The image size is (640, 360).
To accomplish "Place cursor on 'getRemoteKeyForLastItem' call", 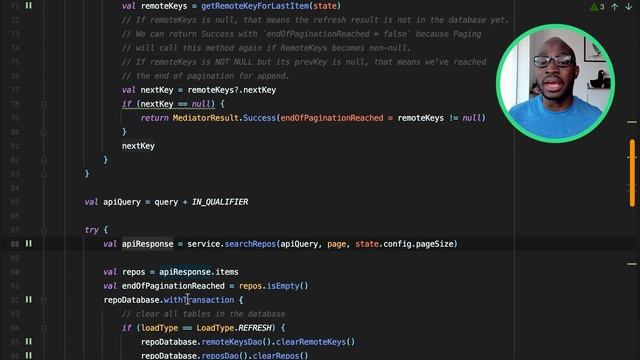I will point(255,6).
